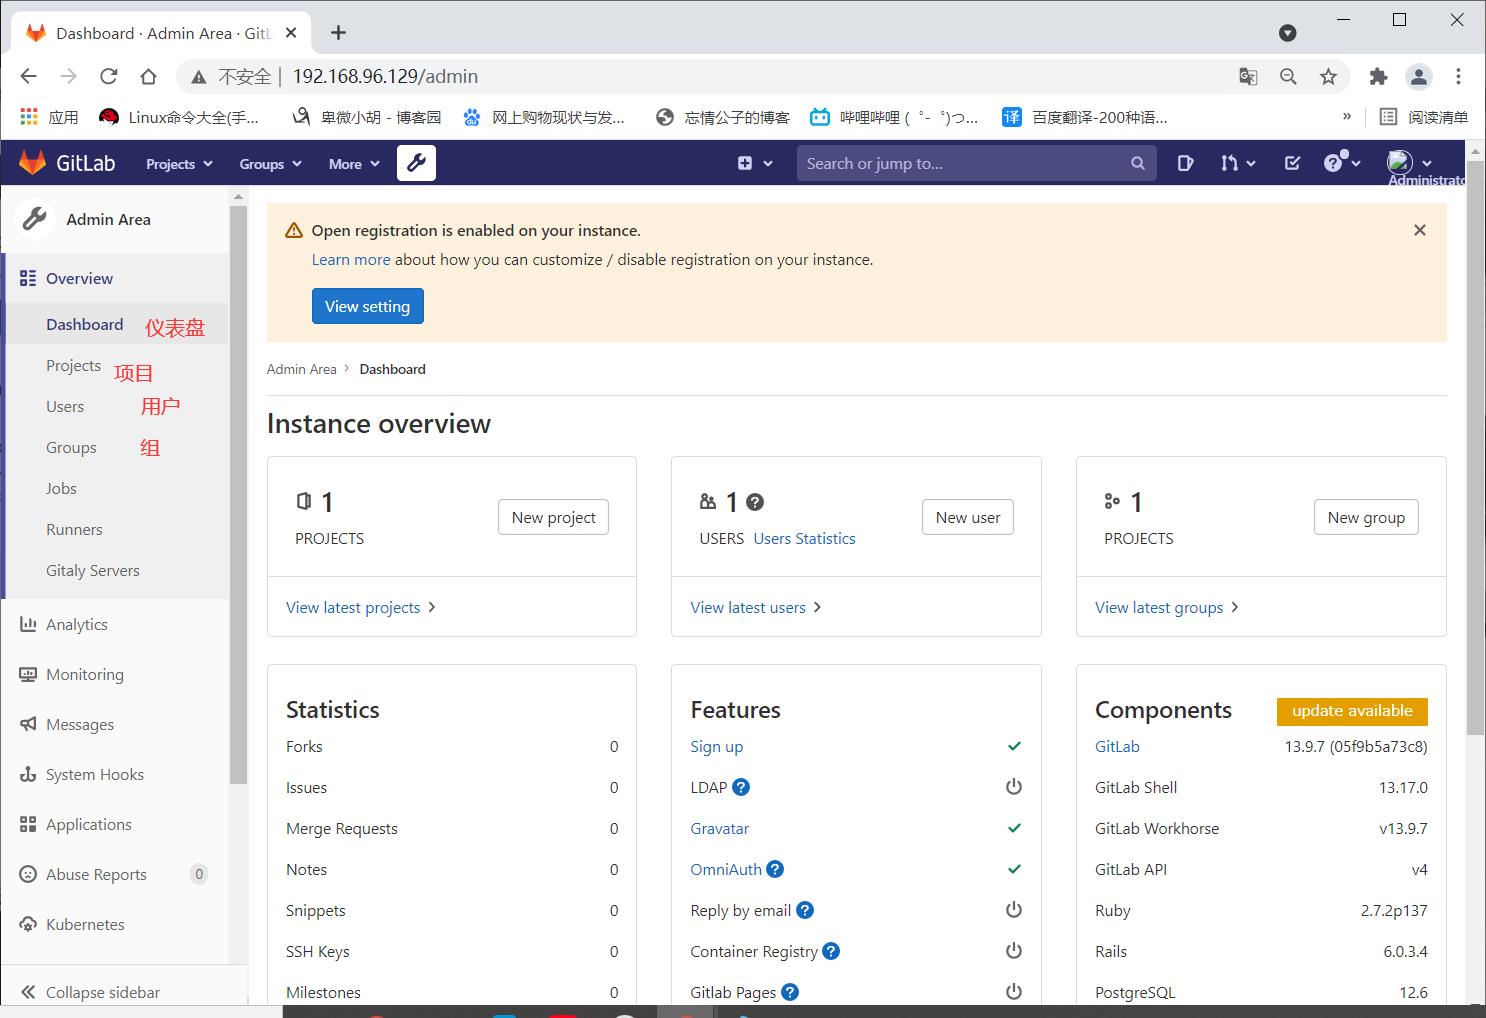The height and width of the screenshot is (1018, 1486).
Task: Click LDAP help question icon
Action: pyautogui.click(x=741, y=787)
